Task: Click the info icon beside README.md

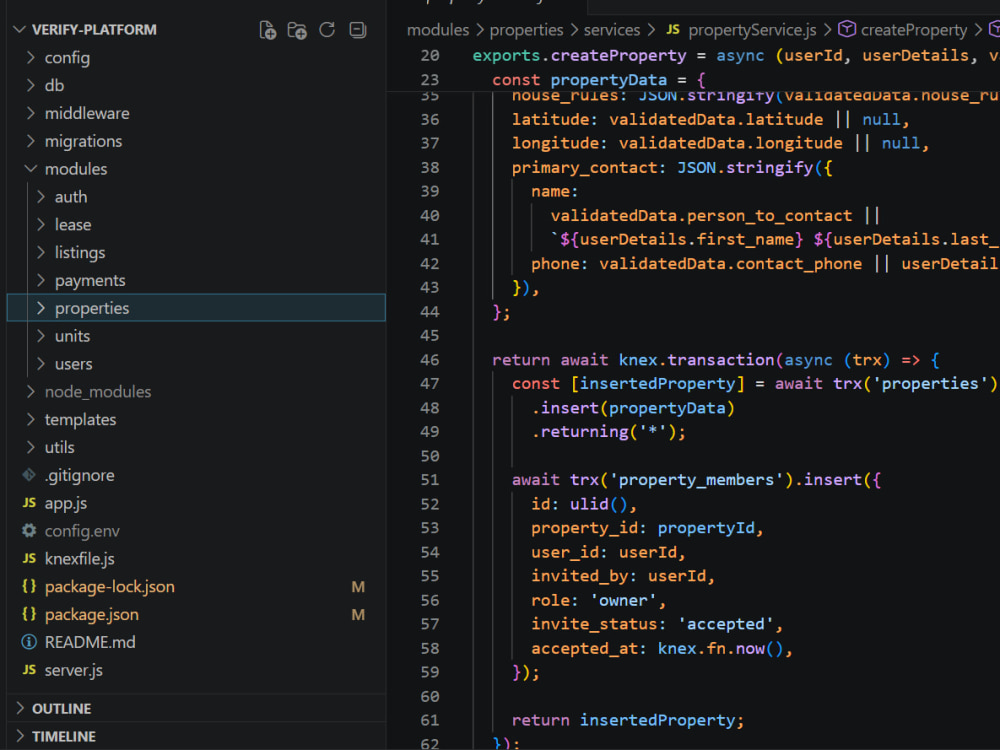Action: click(29, 642)
